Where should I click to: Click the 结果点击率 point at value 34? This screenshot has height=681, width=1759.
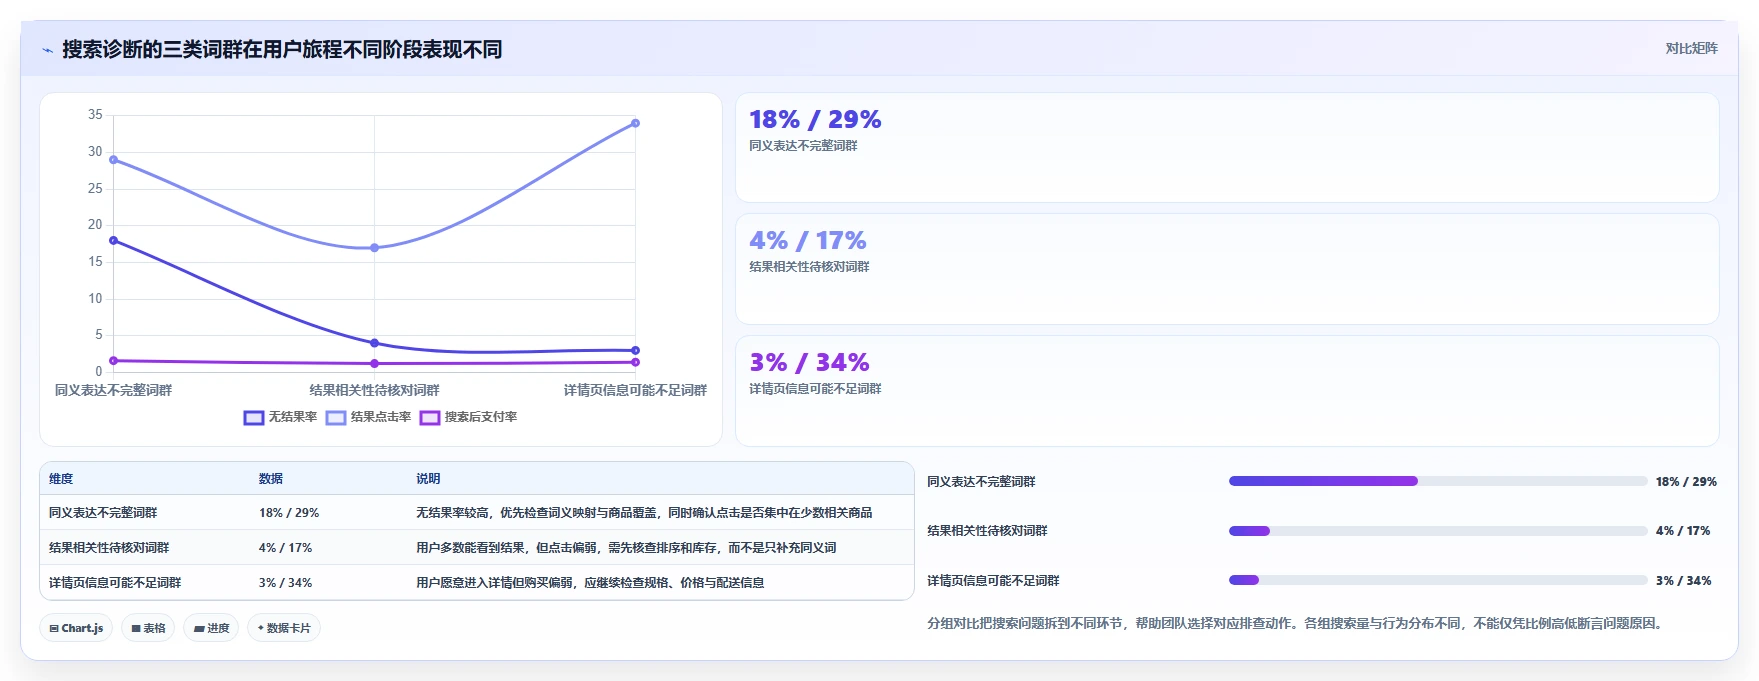click(x=635, y=123)
